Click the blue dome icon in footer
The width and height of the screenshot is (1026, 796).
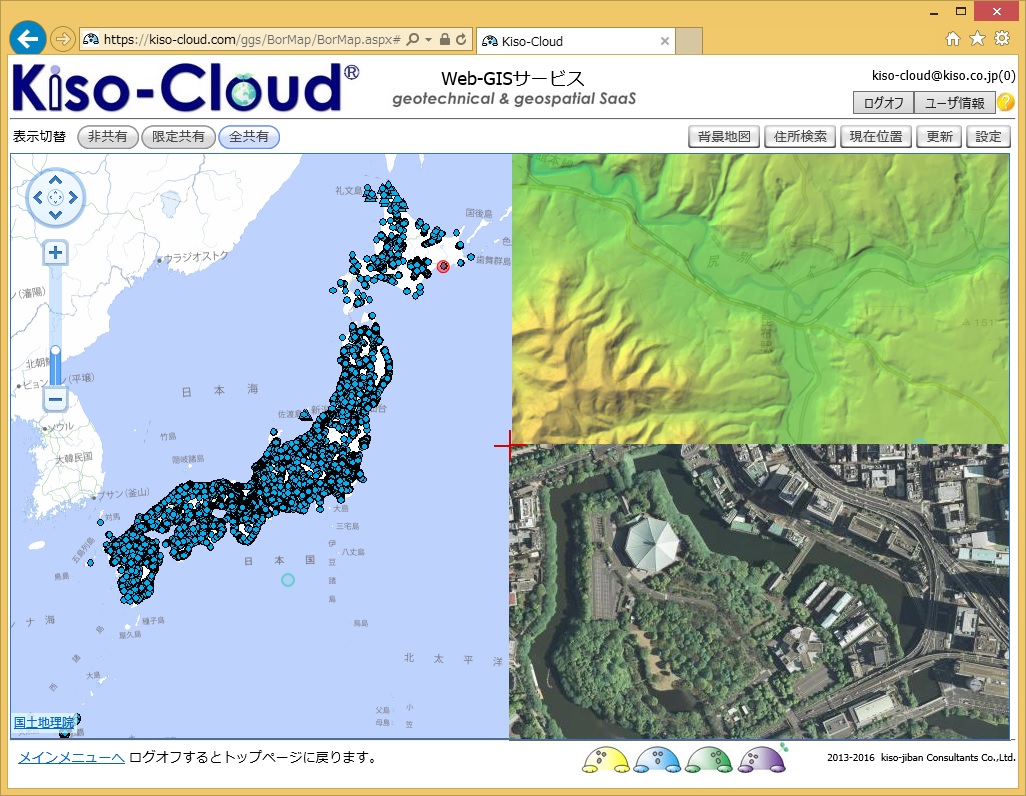[x=657, y=760]
